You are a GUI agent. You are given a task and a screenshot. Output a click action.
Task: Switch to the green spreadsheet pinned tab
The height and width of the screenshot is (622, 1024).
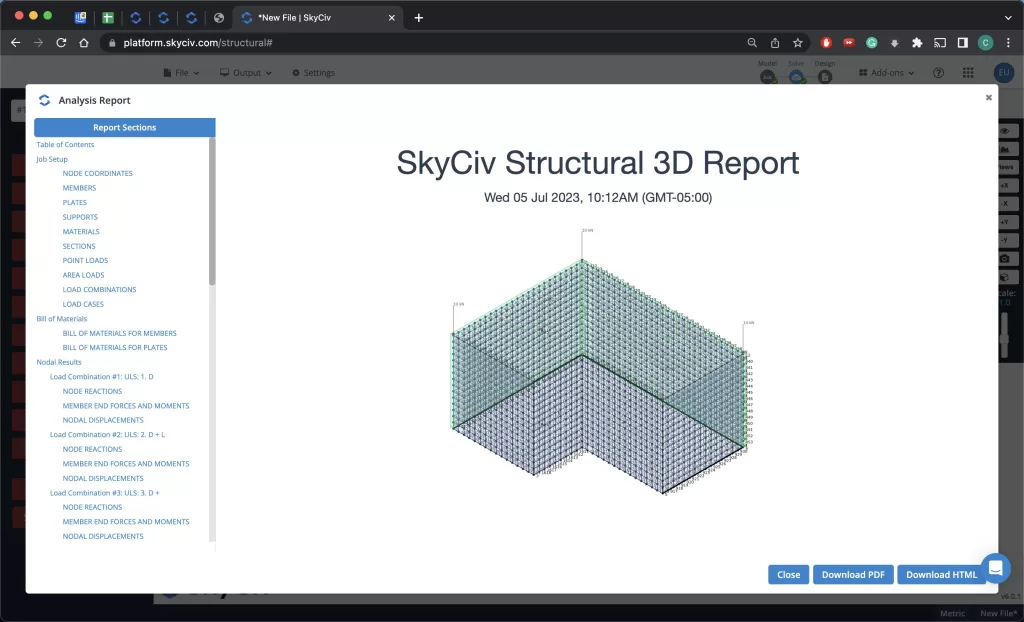pos(108,18)
